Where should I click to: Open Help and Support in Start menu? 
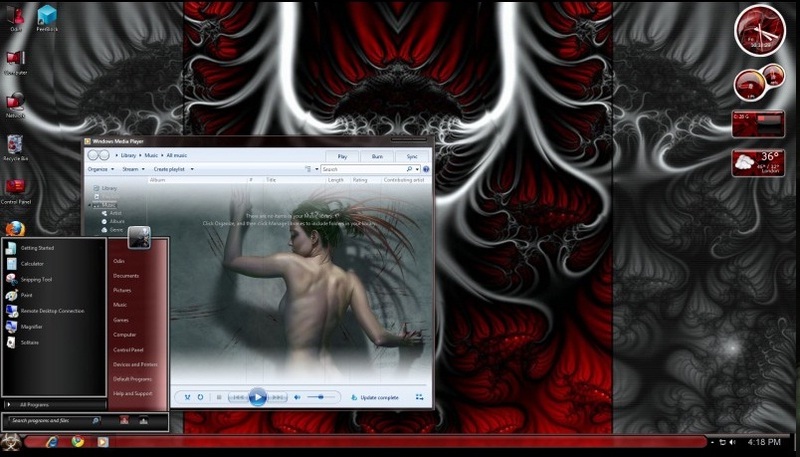(x=133, y=393)
